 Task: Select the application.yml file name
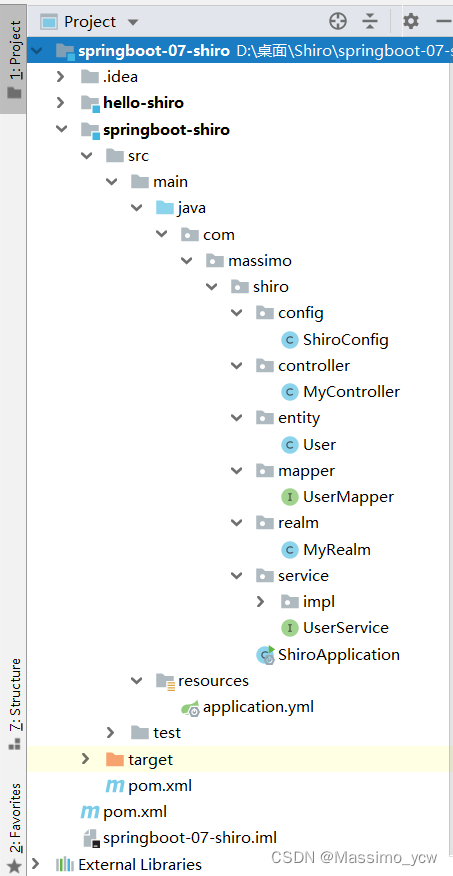[259, 707]
